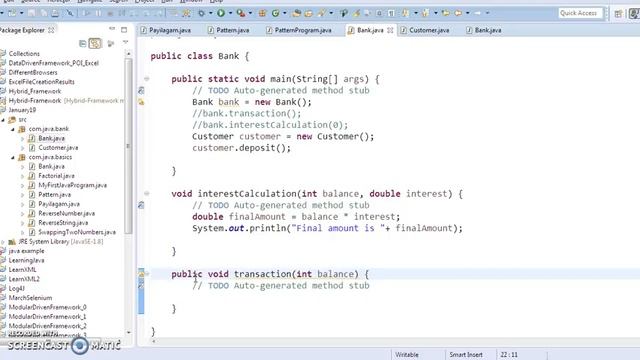The height and width of the screenshot is (360, 640).
Task: Collapse the src folder
Action: [x=3, y=120]
